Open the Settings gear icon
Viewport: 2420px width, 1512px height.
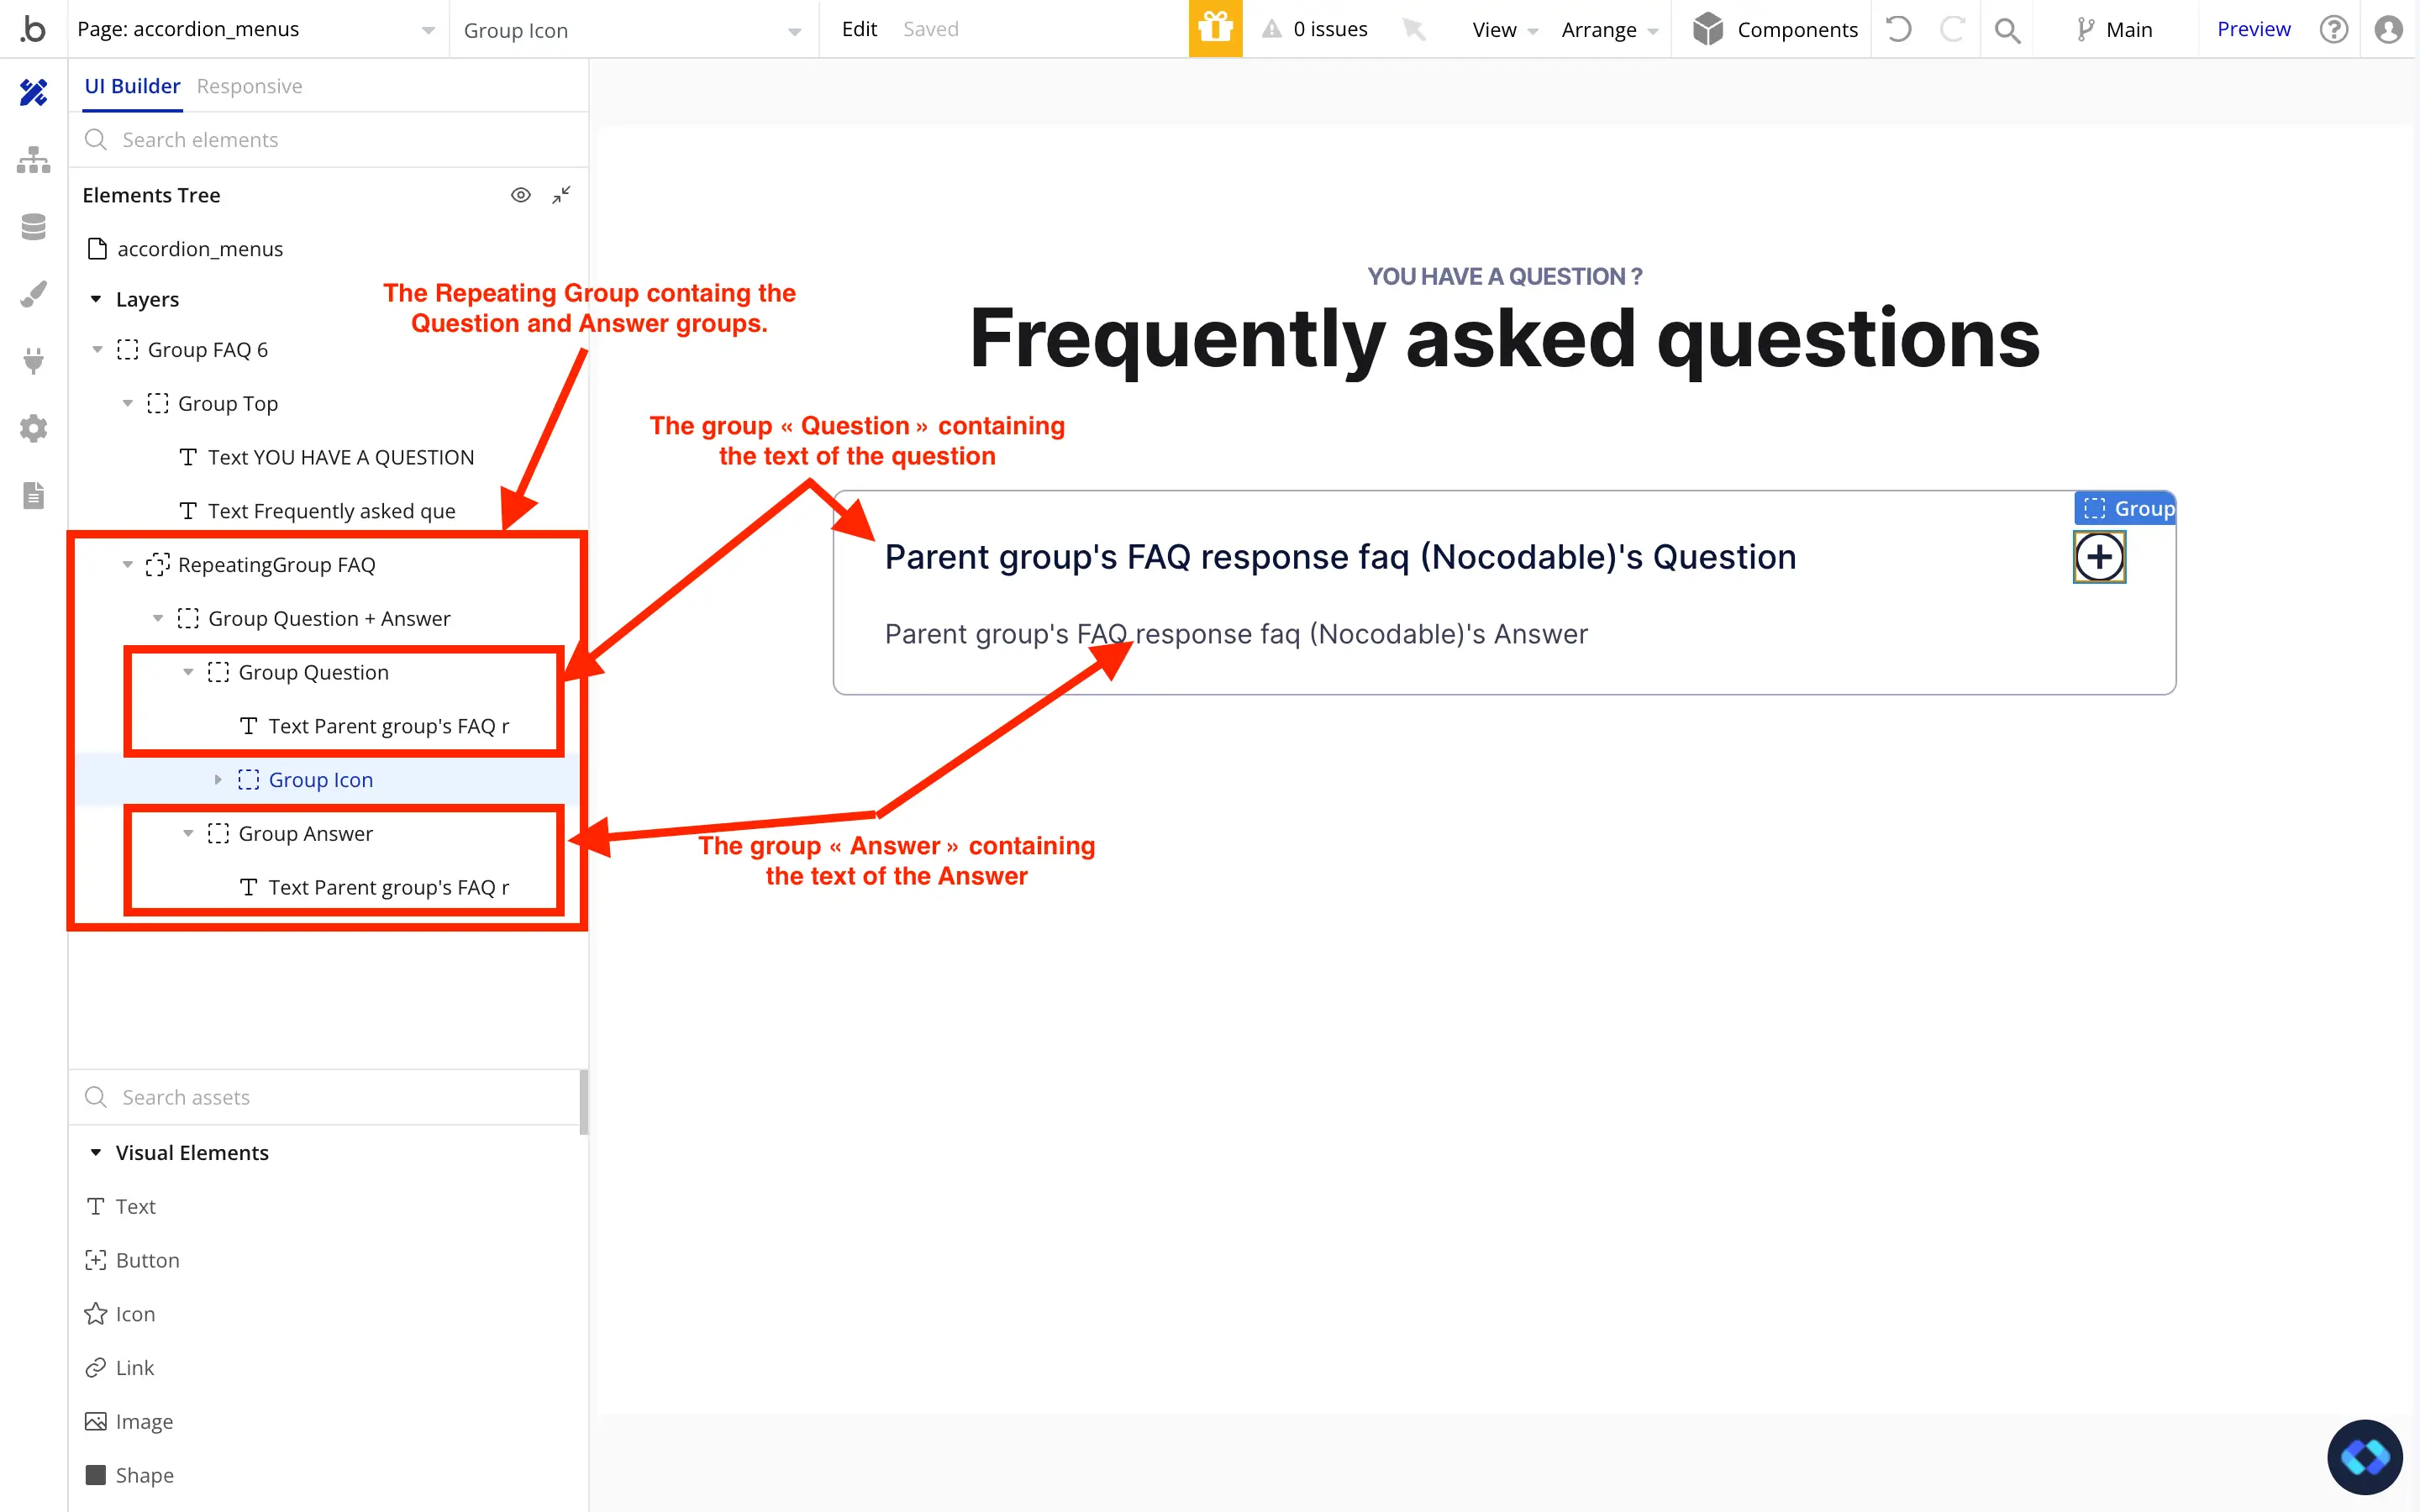pos(33,428)
